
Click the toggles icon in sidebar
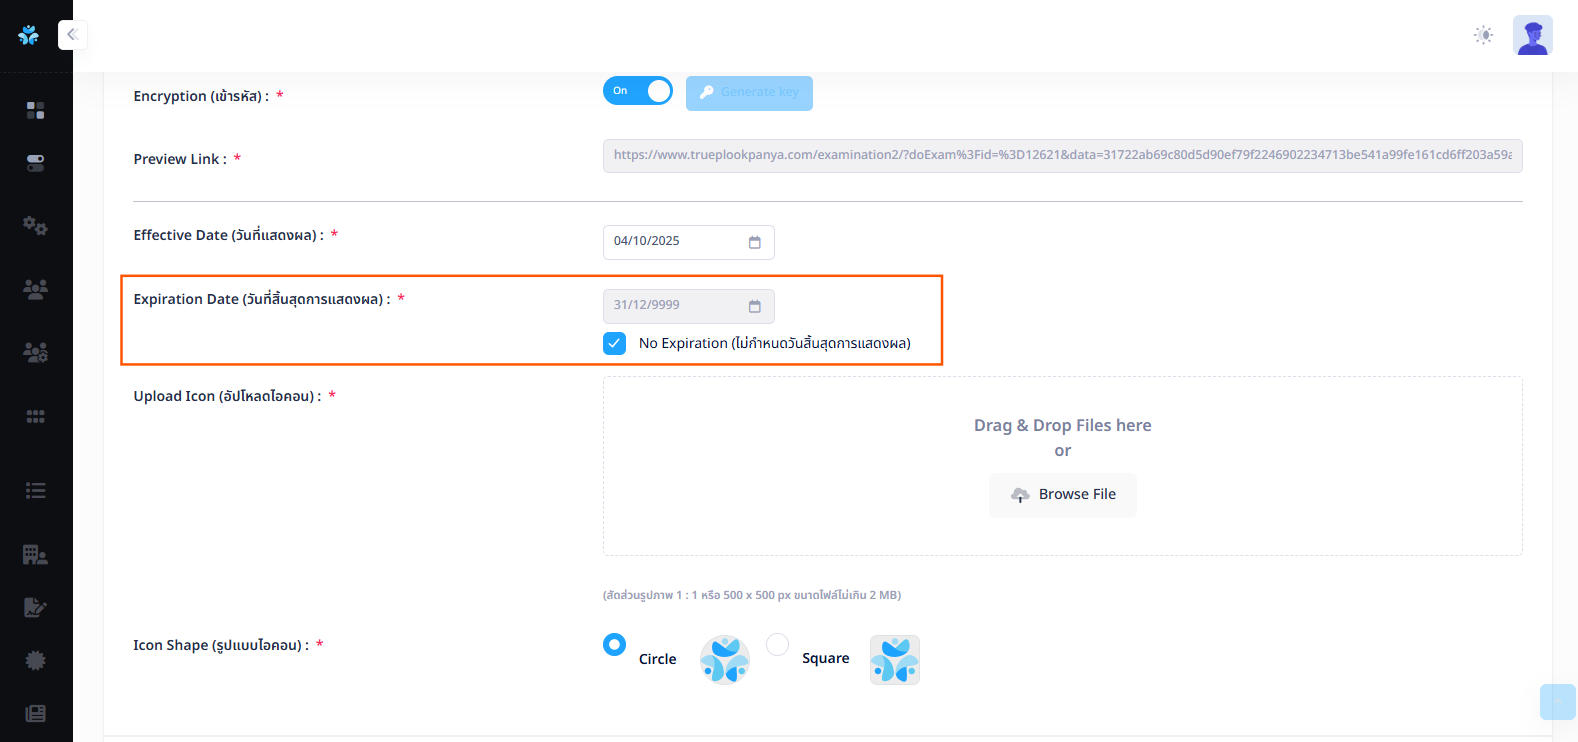(x=35, y=163)
